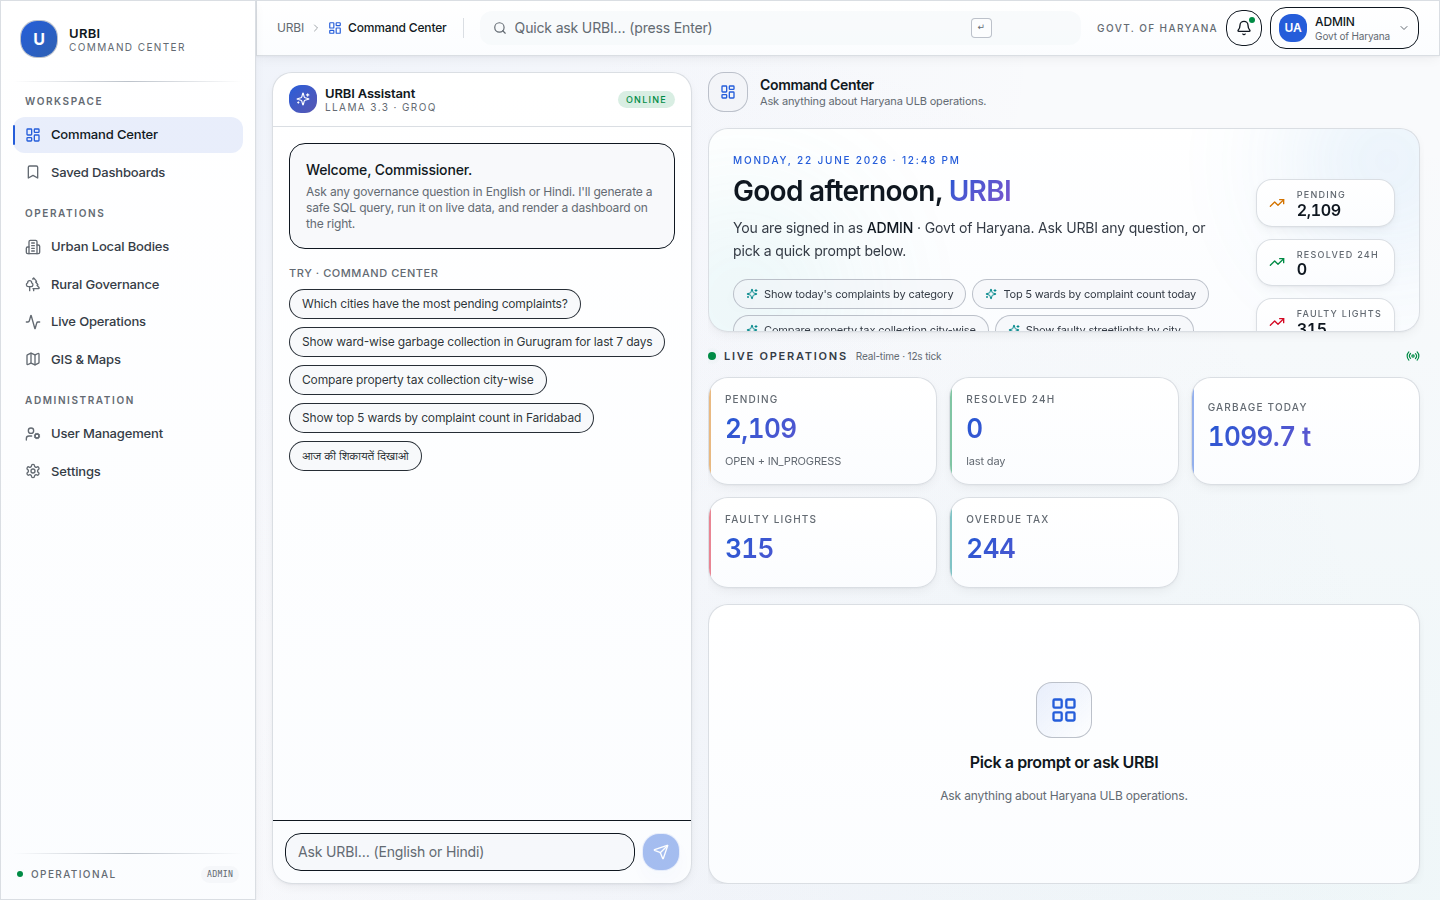Screen dimensions: 1440x900
Task: Open the RESOLVED 24H live operations card
Action: 1064,431
